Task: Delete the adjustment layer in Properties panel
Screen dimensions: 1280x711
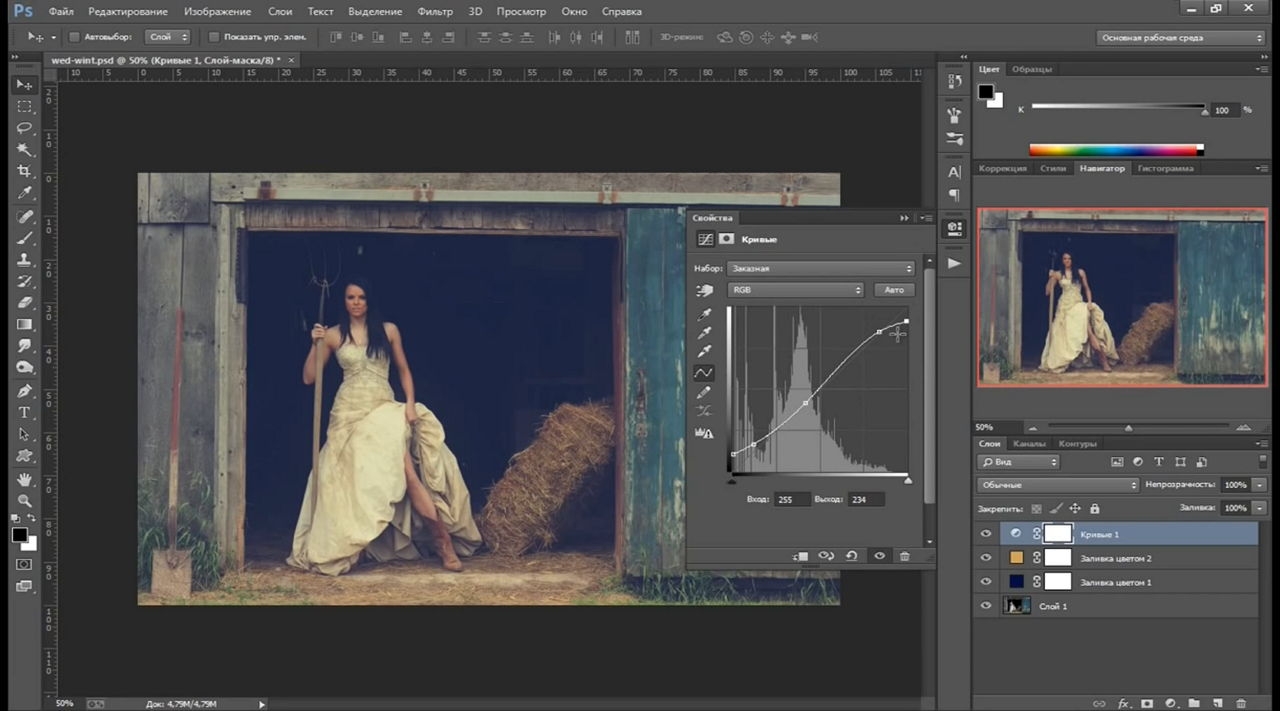Action: point(905,556)
